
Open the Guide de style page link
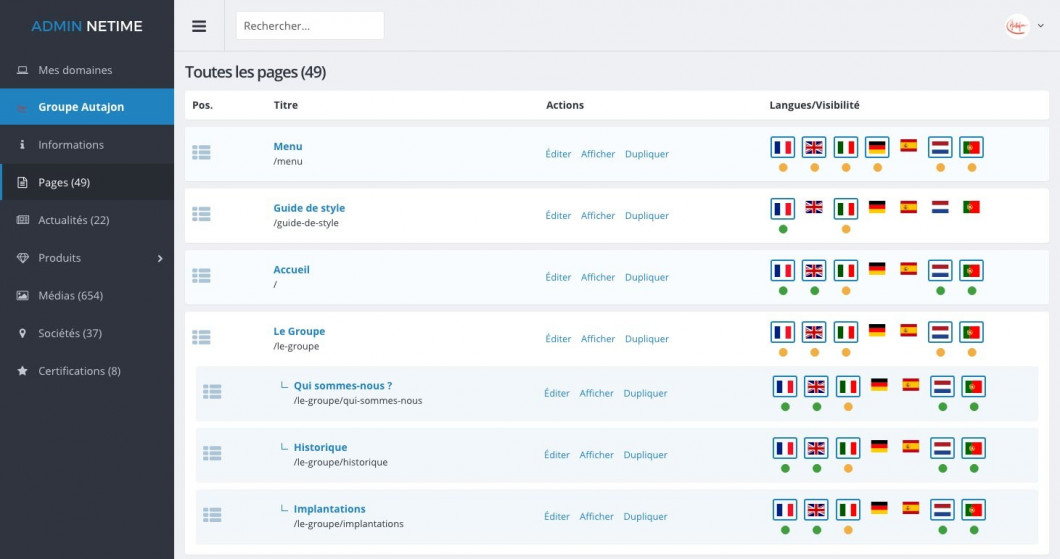(x=309, y=208)
